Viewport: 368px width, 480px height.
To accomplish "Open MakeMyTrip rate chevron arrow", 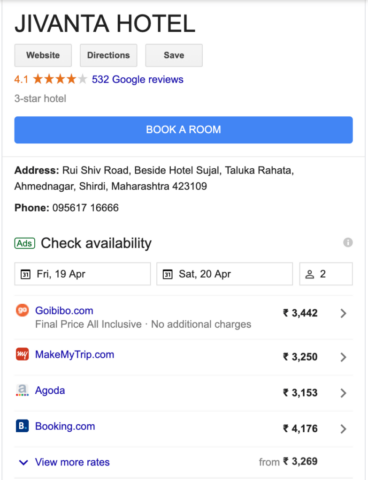I will tap(343, 357).
